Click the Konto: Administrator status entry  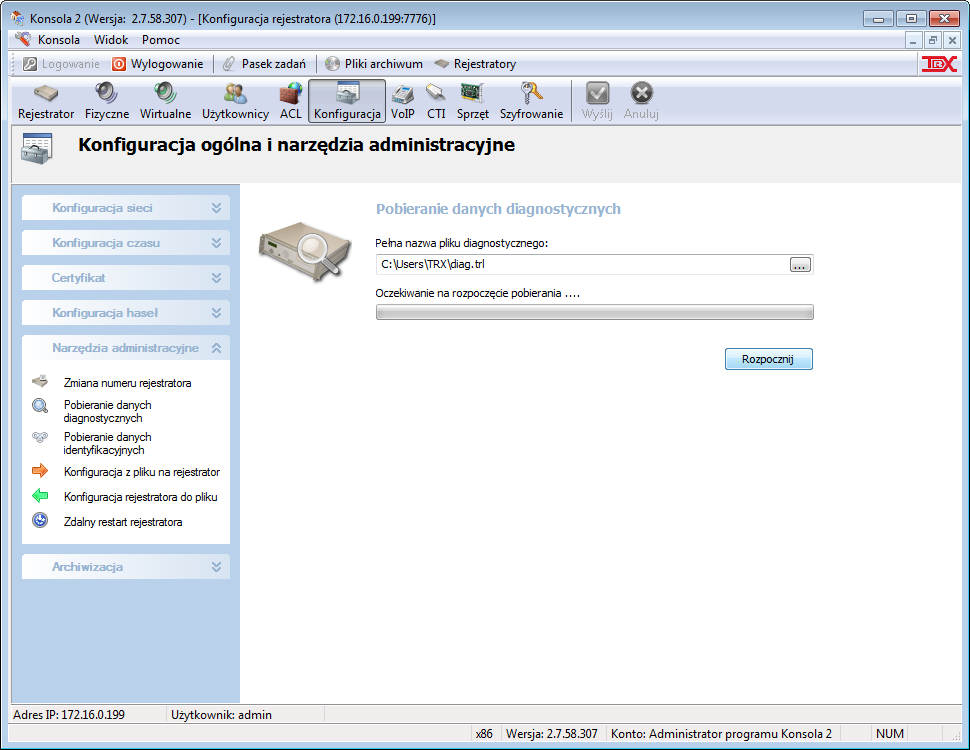721,734
